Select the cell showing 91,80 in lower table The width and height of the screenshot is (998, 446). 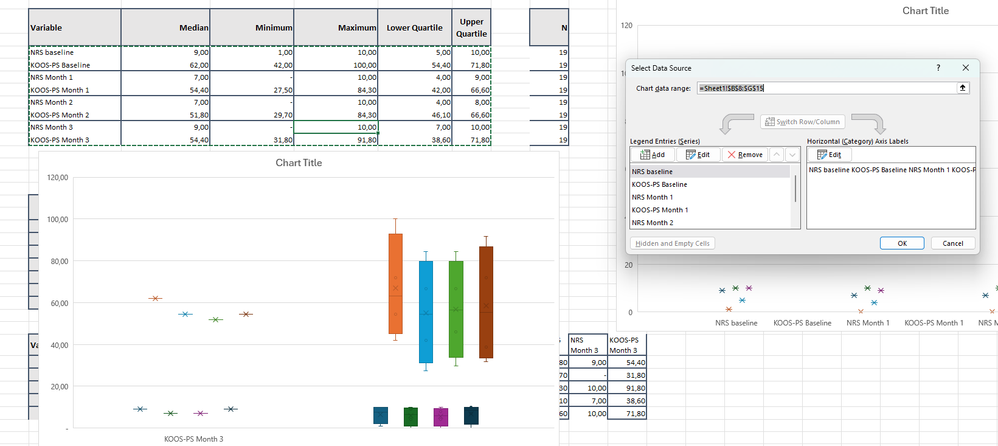pos(627,387)
